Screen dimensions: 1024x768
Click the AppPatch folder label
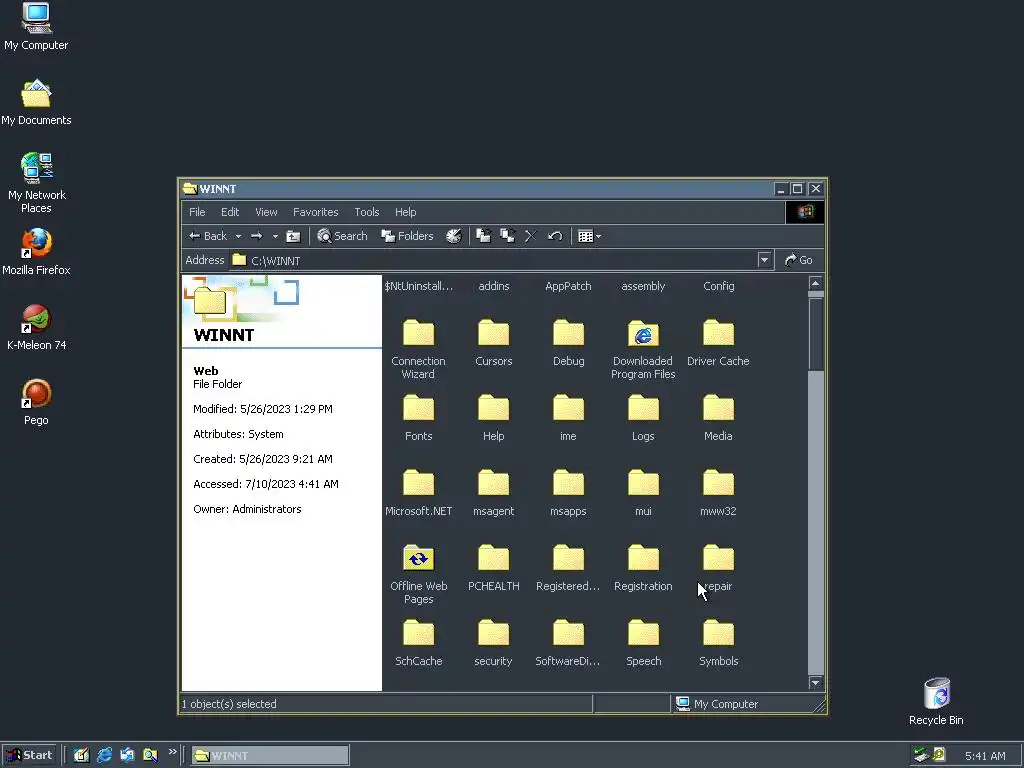(x=568, y=286)
